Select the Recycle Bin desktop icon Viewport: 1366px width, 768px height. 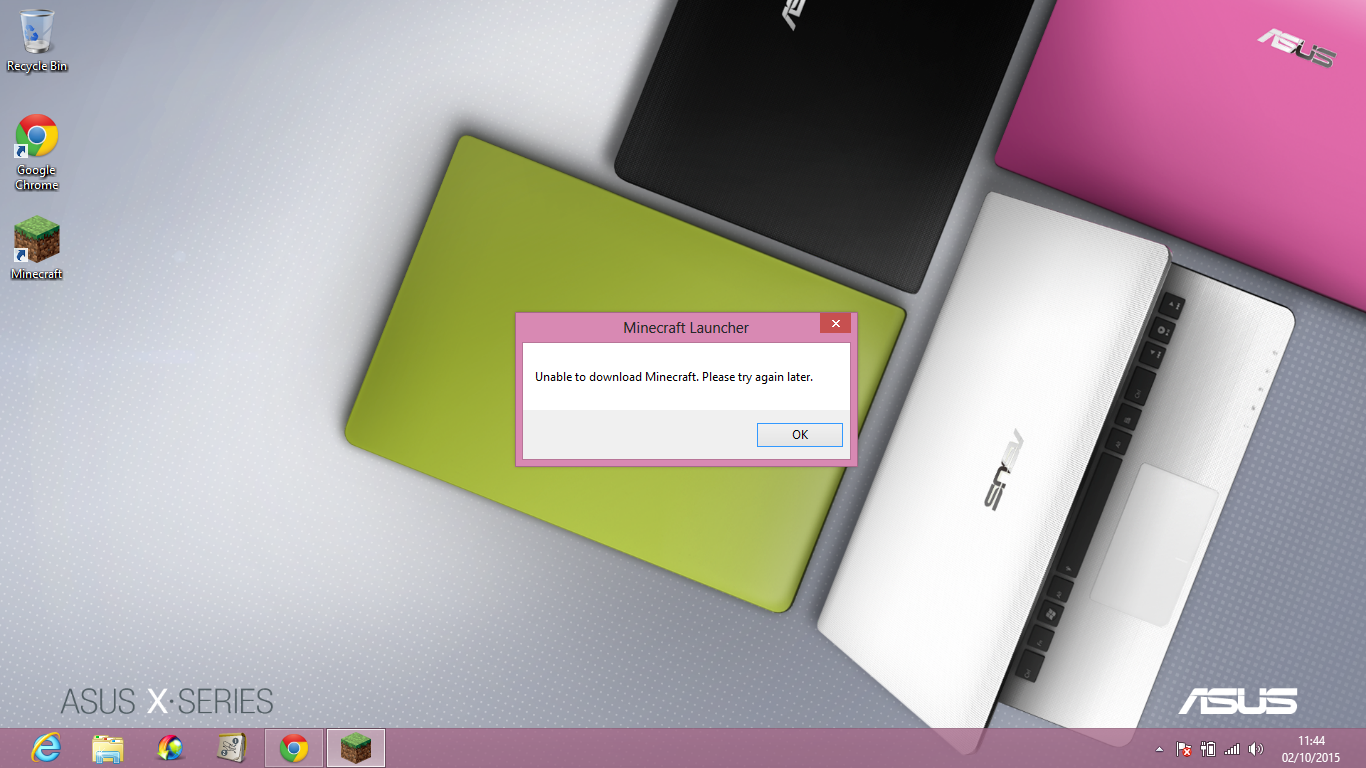[x=37, y=41]
